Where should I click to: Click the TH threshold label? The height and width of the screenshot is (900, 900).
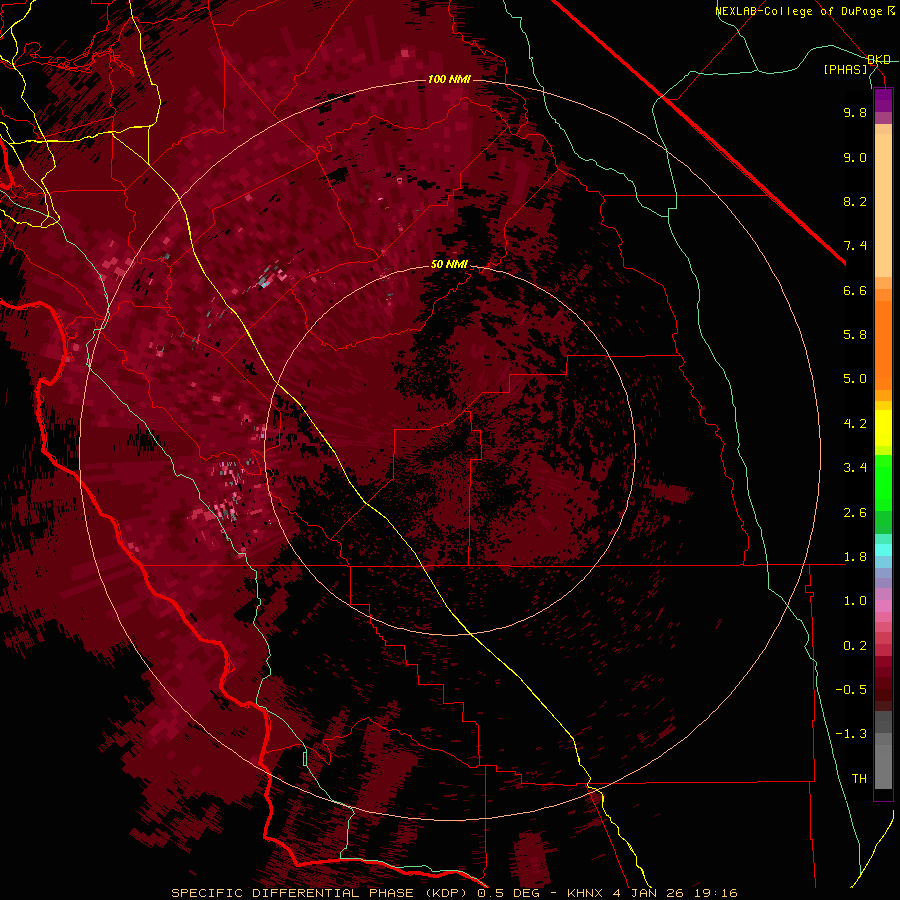point(859,779)
